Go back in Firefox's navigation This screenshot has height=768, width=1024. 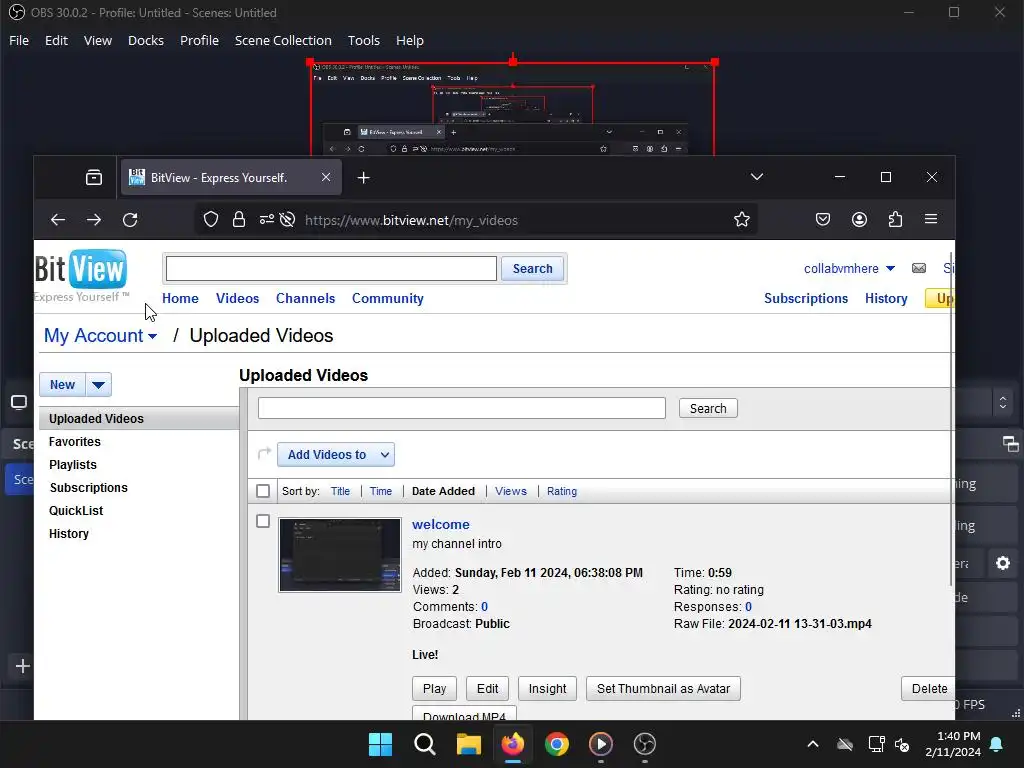point(58,220)
